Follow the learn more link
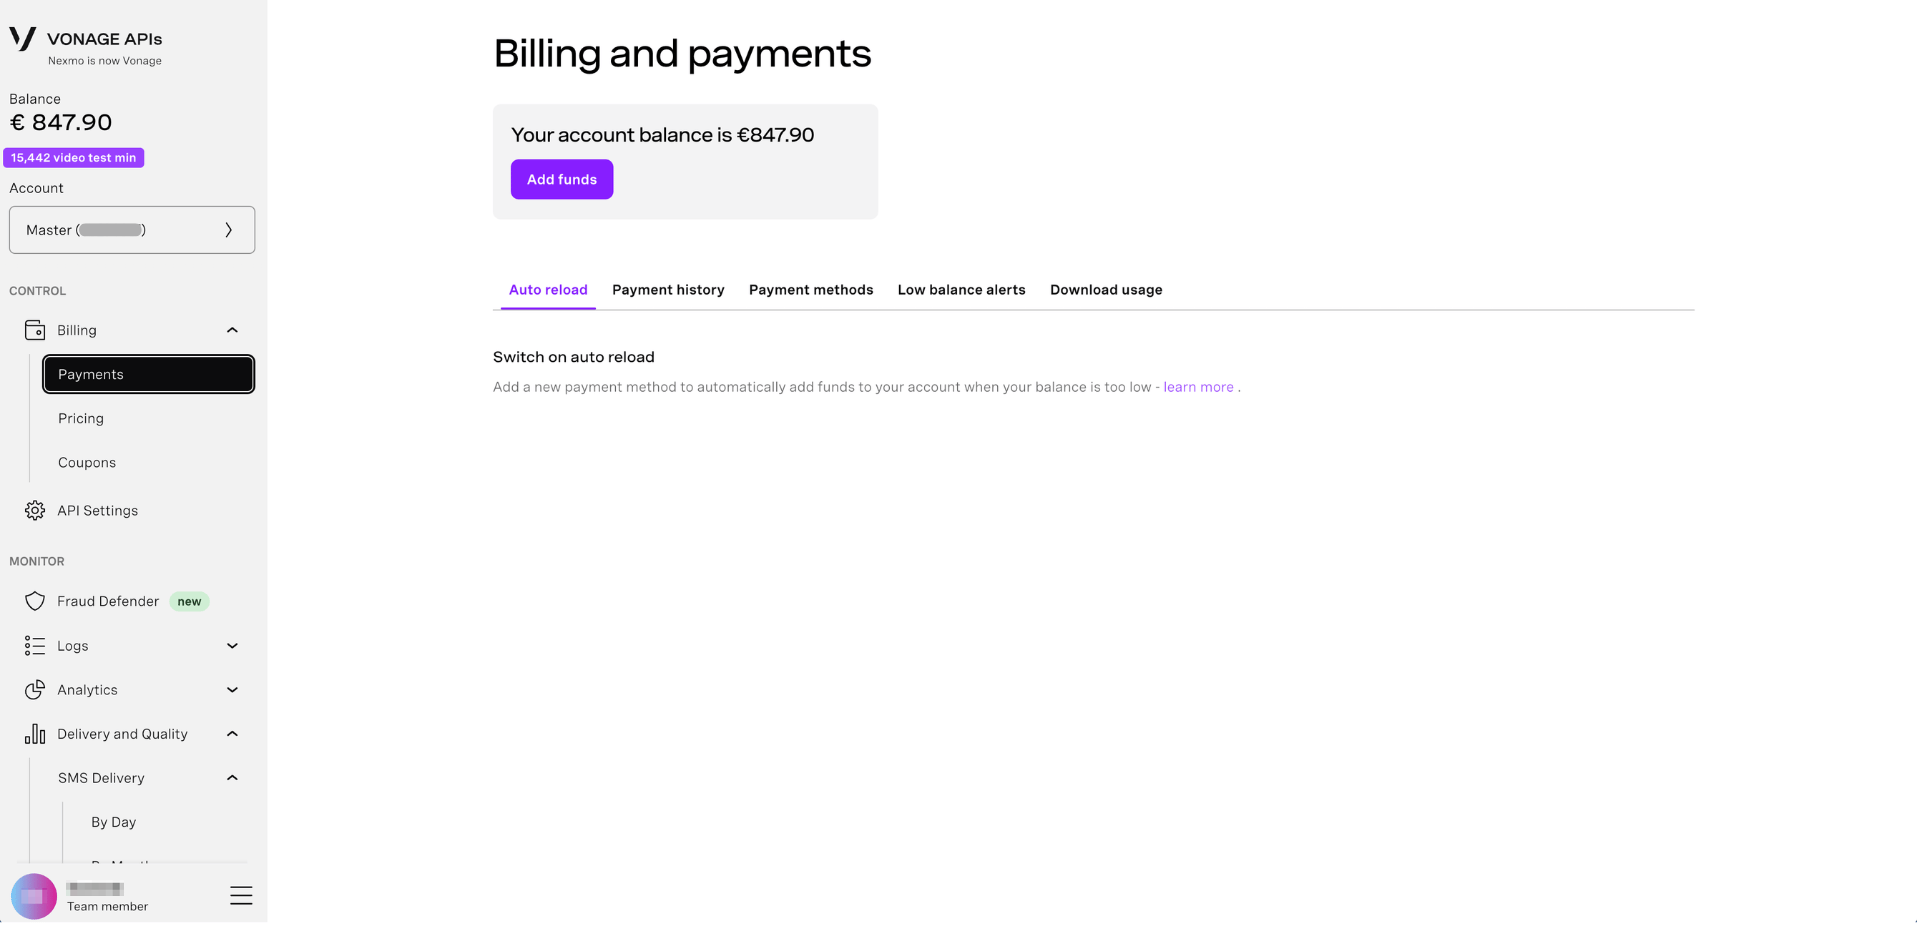The image size is (1917, 925). point(1198,387)
